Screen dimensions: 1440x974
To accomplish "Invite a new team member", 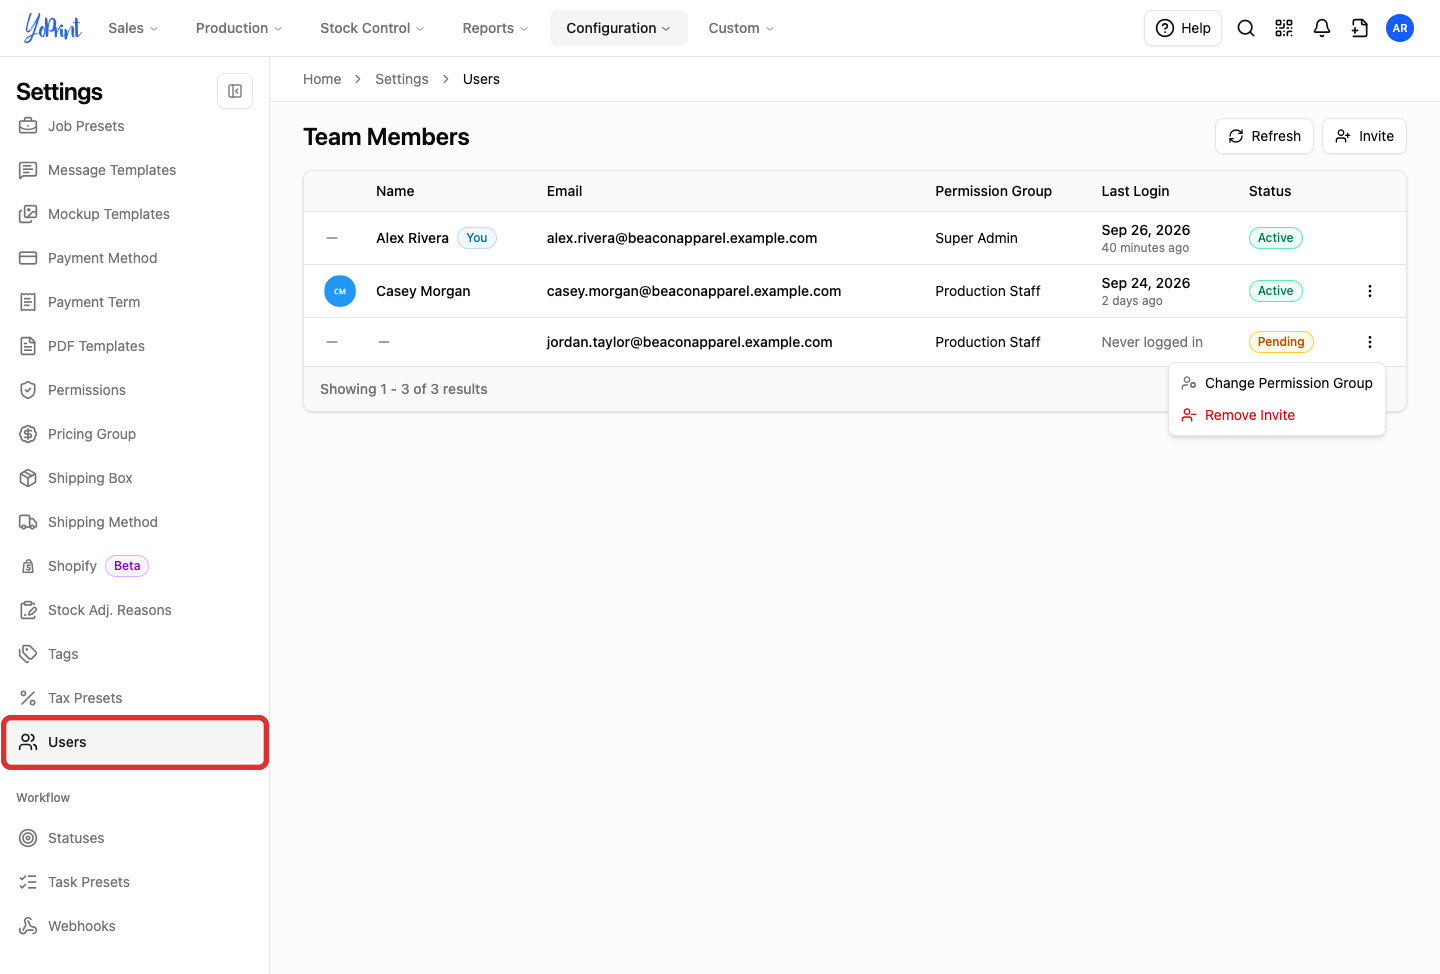I will pyautogui.click(x=1364, y=136).
